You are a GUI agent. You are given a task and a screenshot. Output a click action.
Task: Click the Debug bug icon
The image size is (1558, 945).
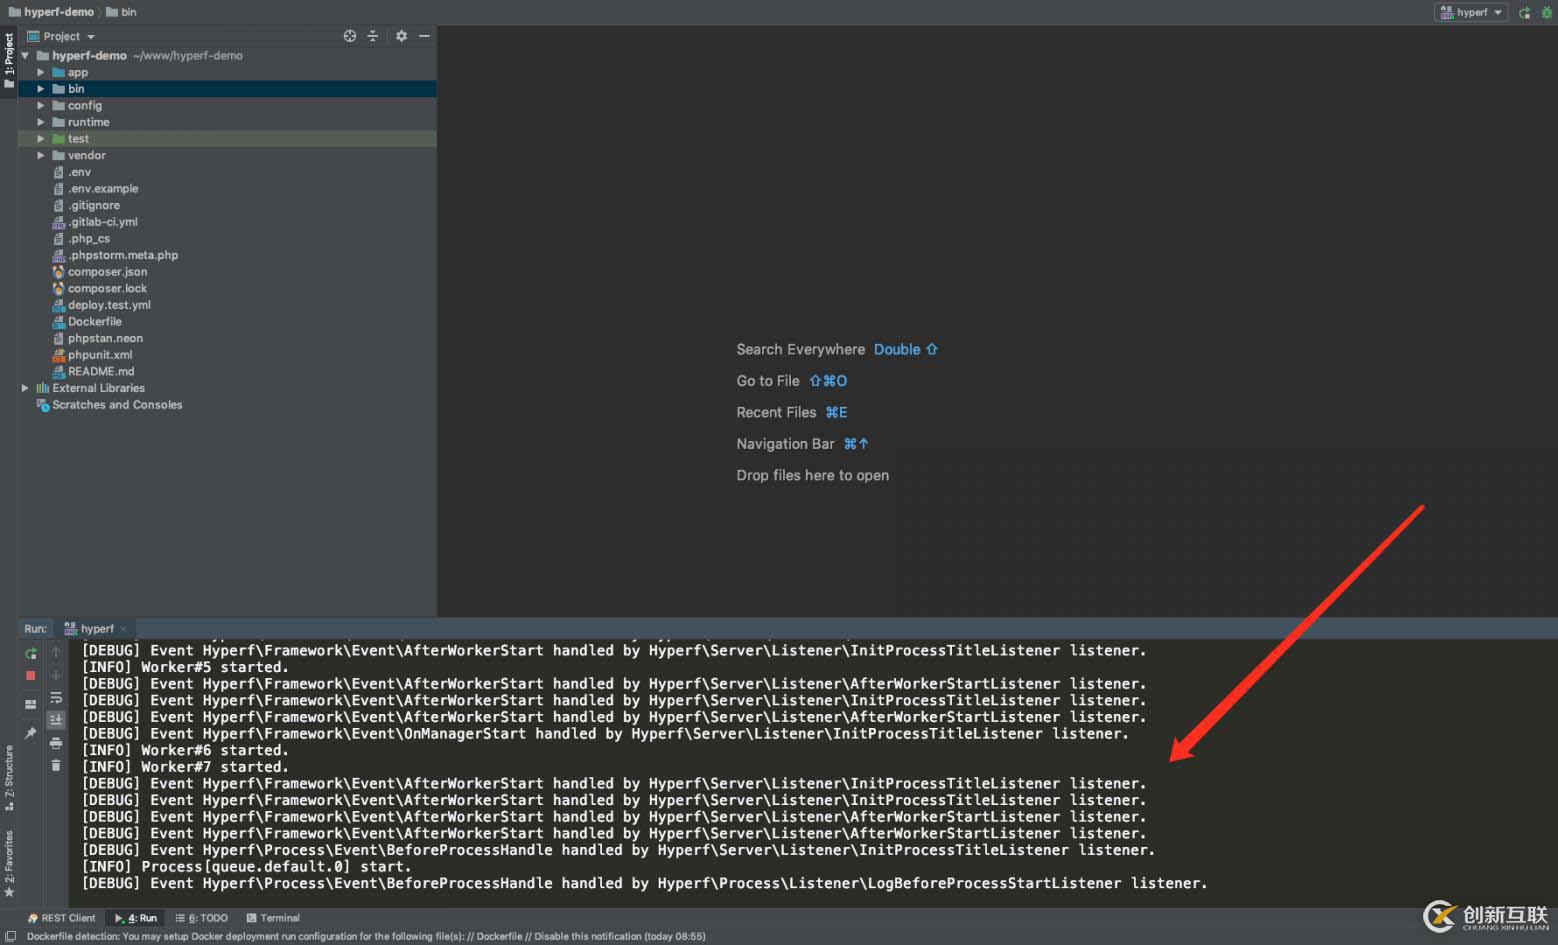(1546, 13)
